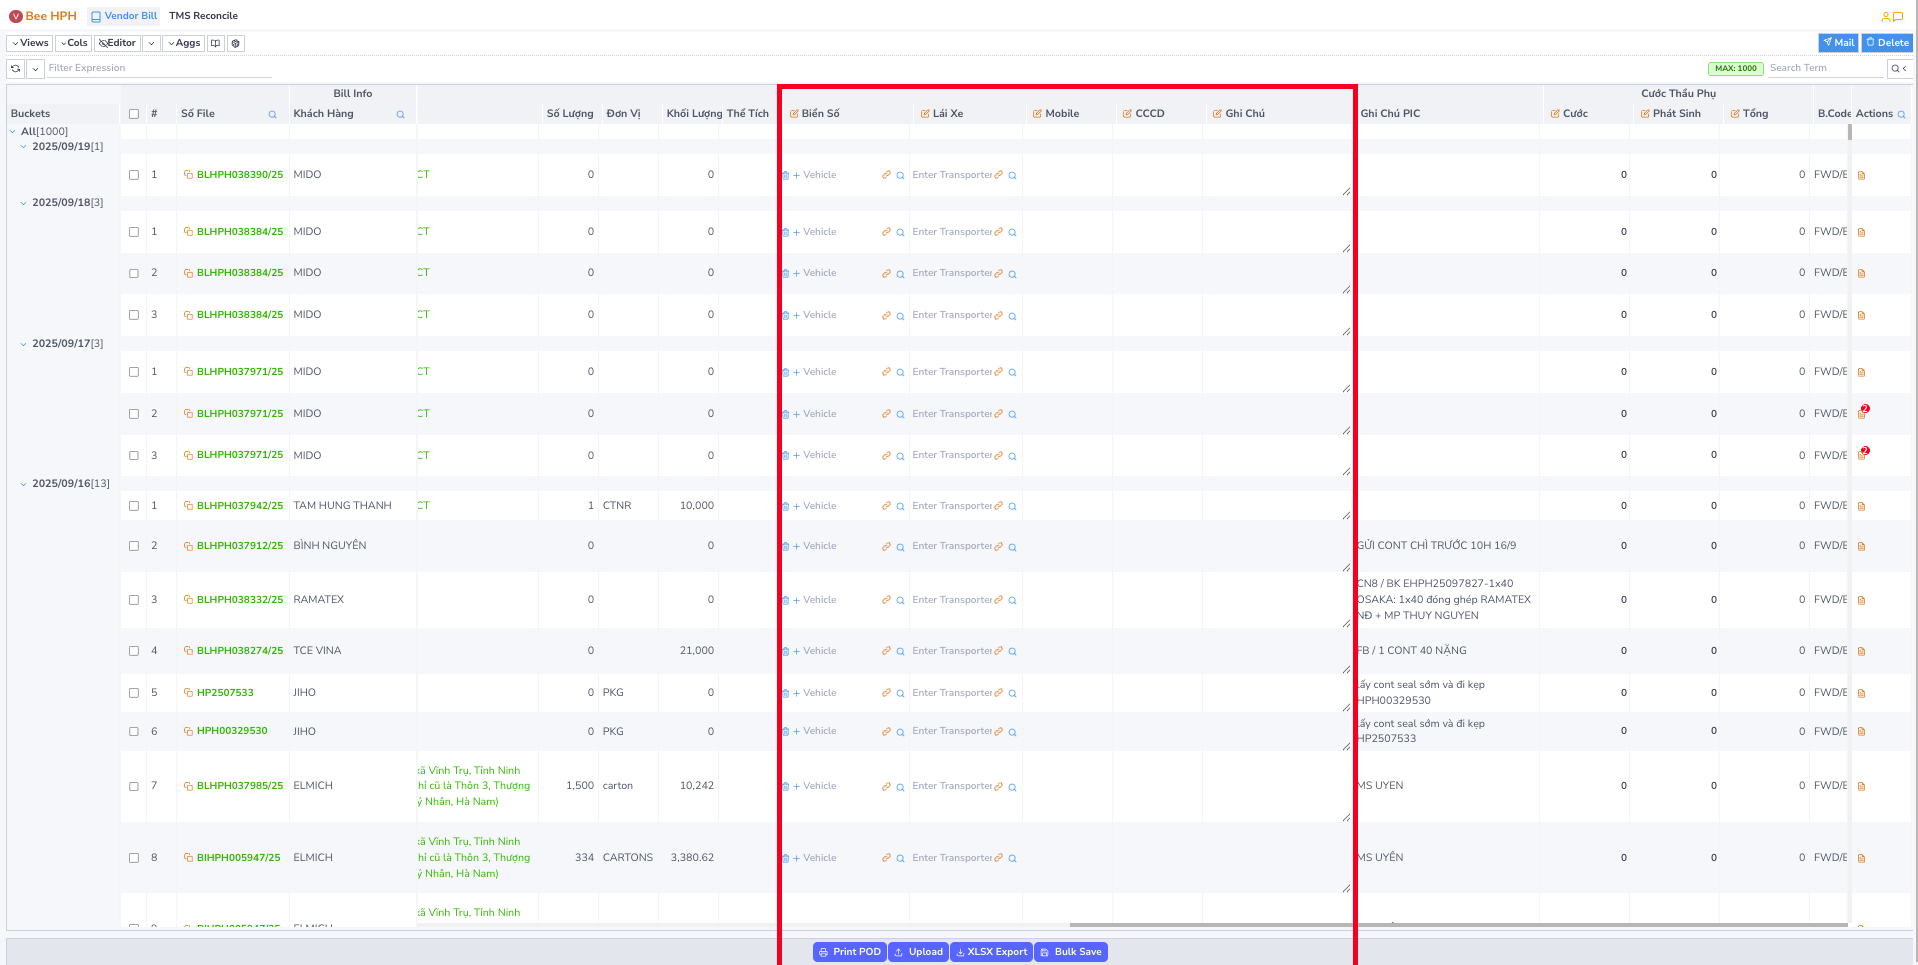
Task: Expand the Aggs dropdown
Action: [x=183, y=43]
